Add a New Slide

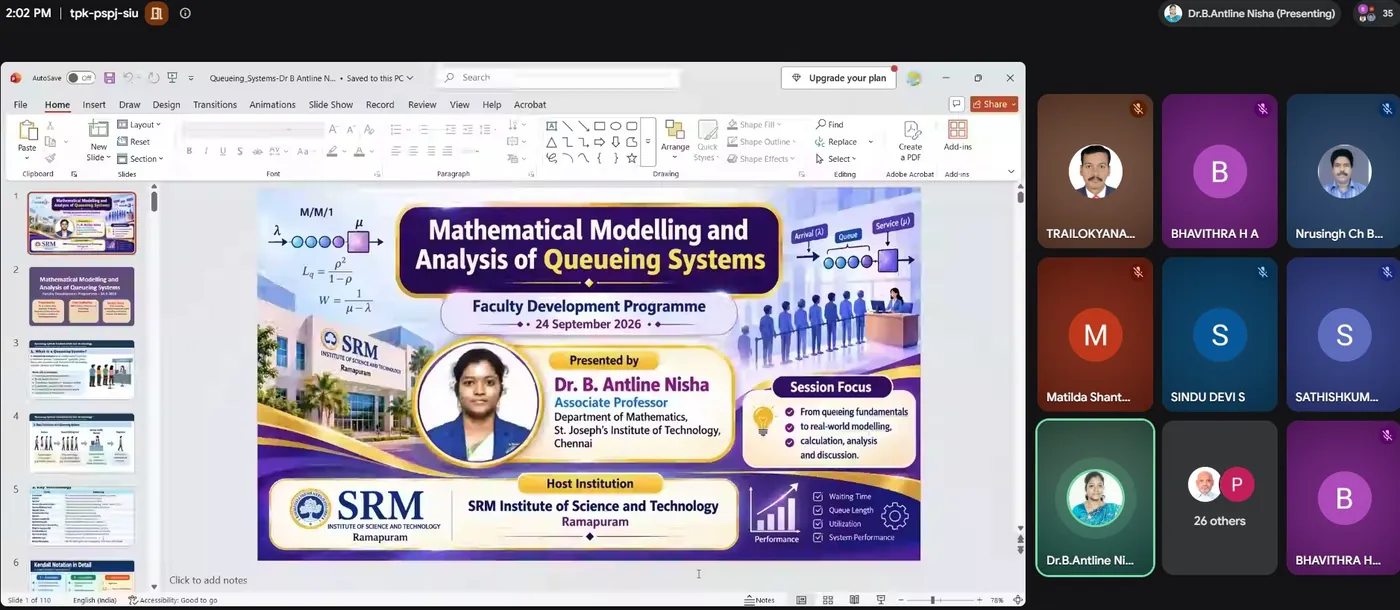tap(98, 140)
